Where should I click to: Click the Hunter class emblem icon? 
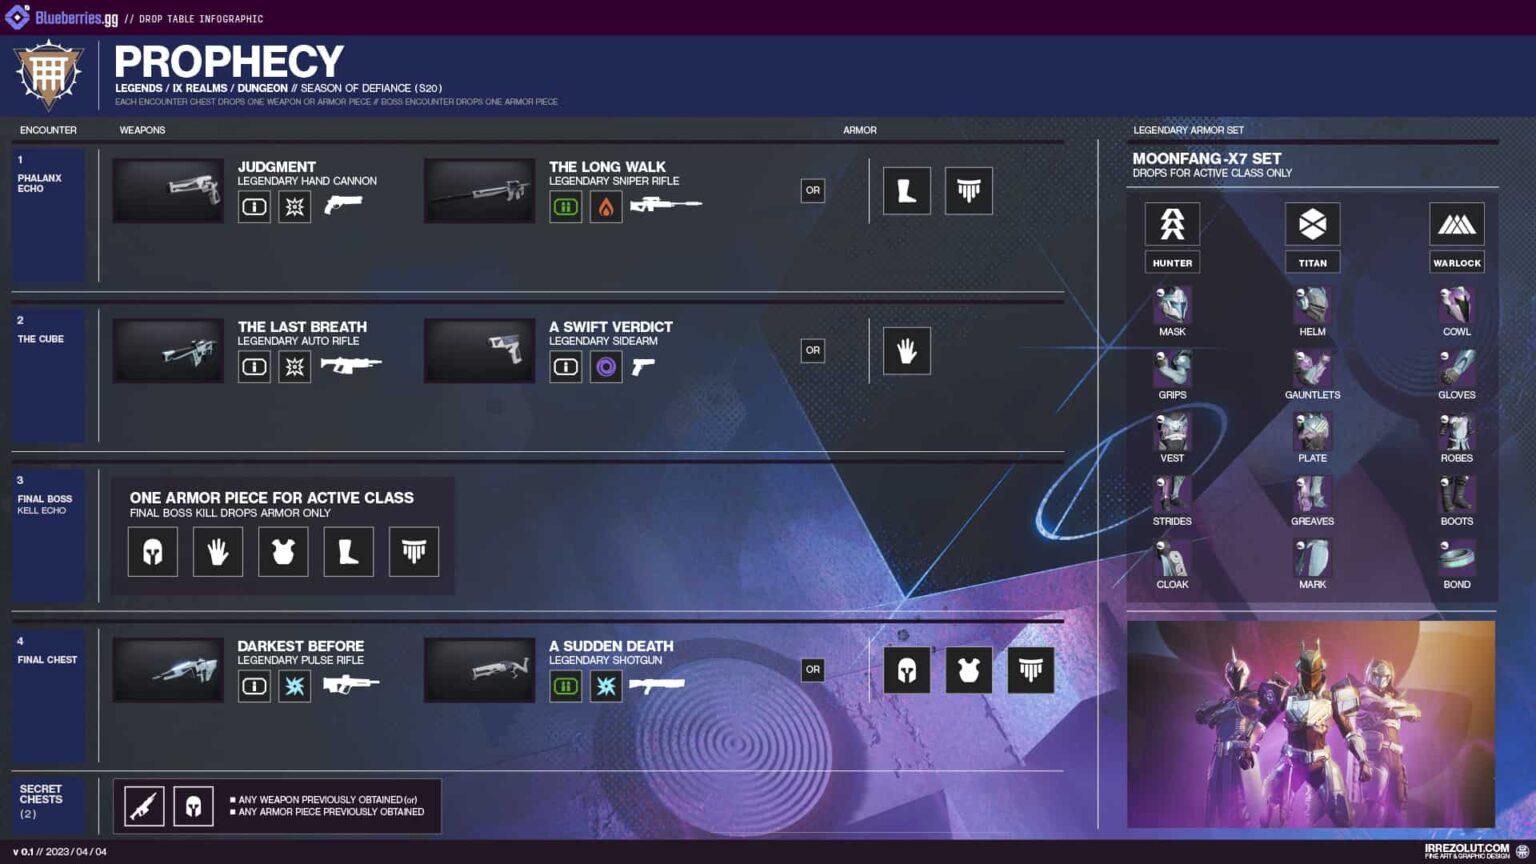coord(1172,224)
